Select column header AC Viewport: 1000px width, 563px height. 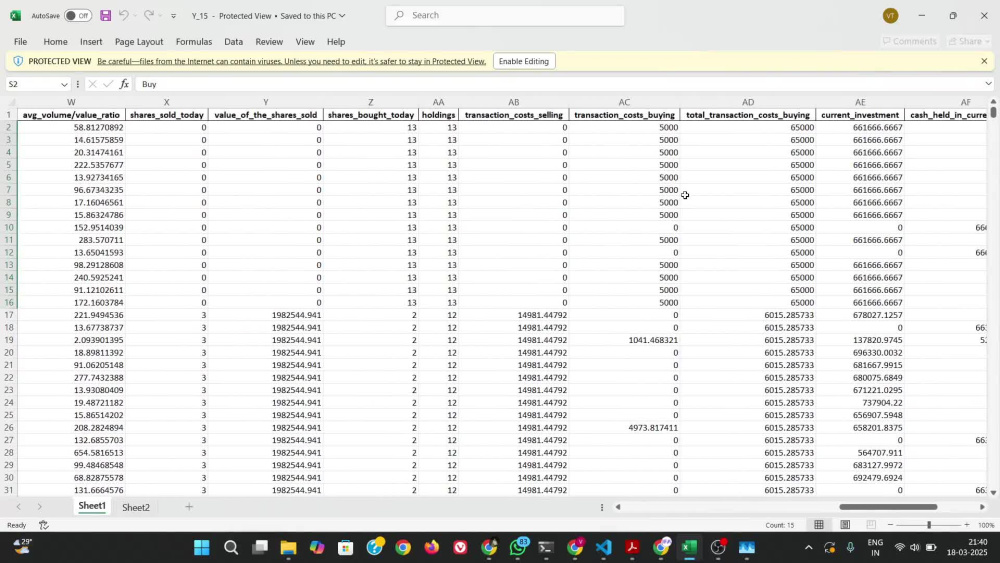tap(624, 102)
